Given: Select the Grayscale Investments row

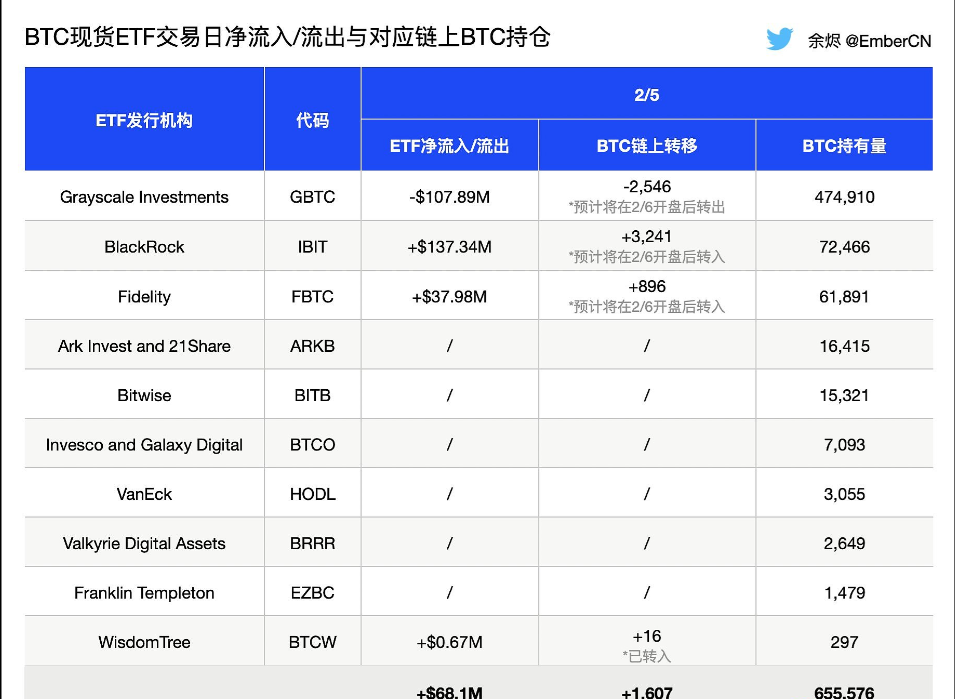Looking at the screenshot, I should (x=143, y=196).
